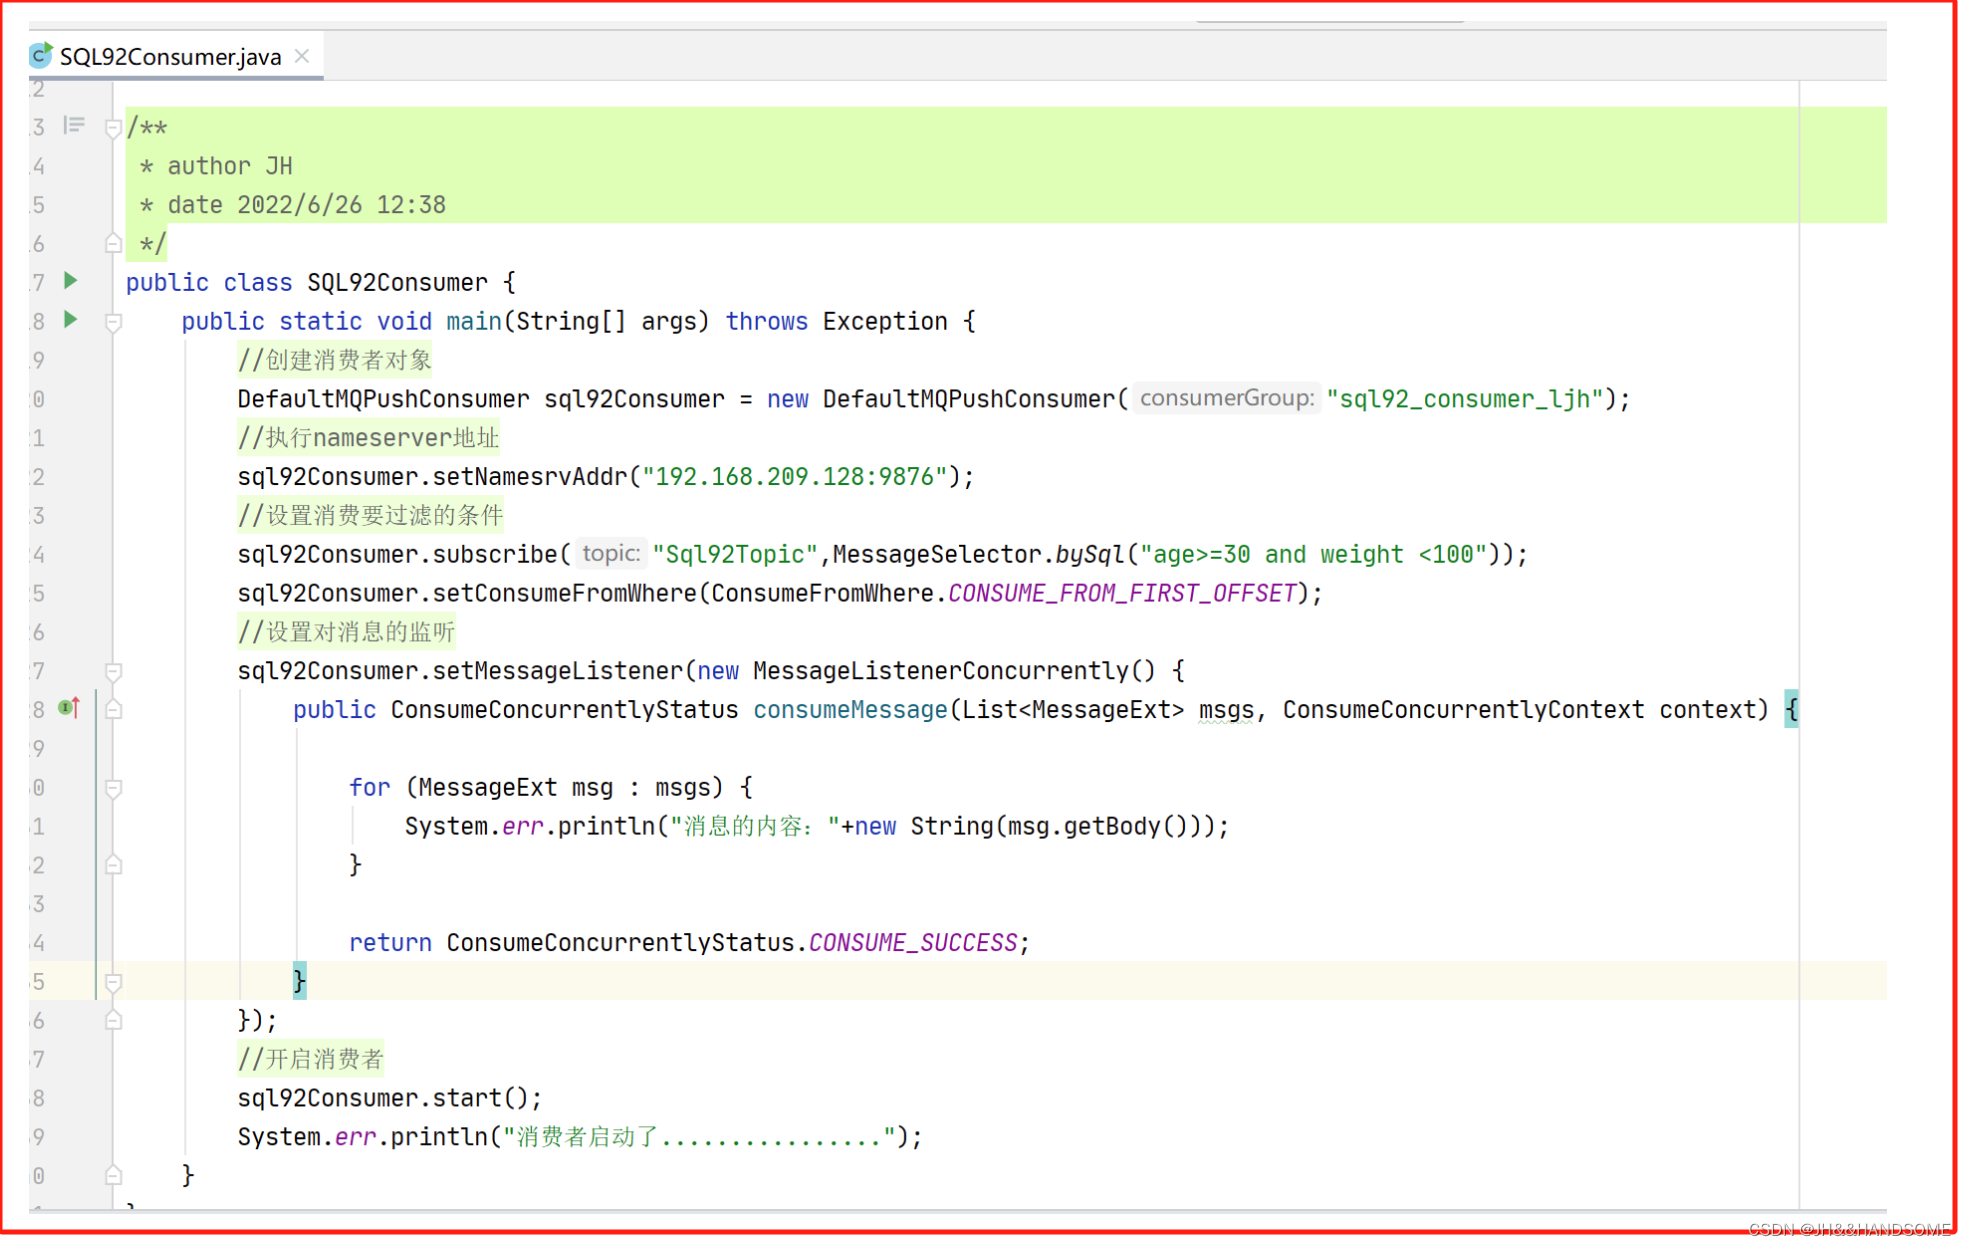1966x1246 pixels.
Task: Click implements-method gutter icon near consumeMessage
Action: coord(68,708)
